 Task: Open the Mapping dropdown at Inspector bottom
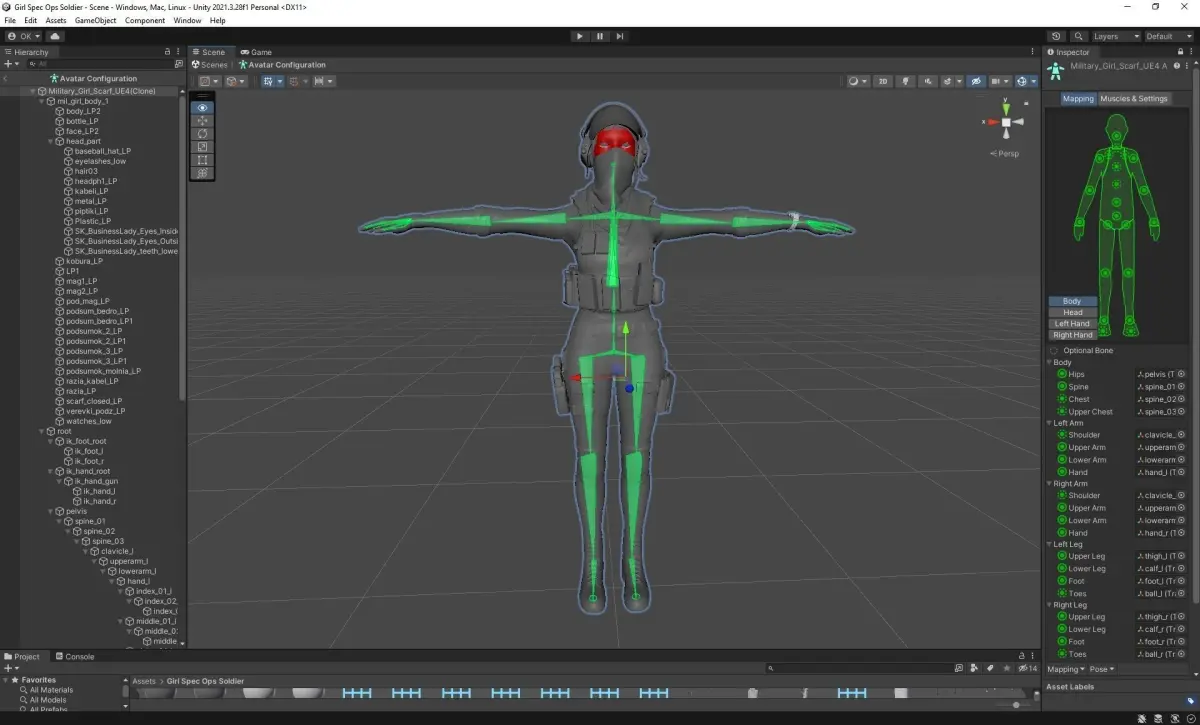point(1066,669)
